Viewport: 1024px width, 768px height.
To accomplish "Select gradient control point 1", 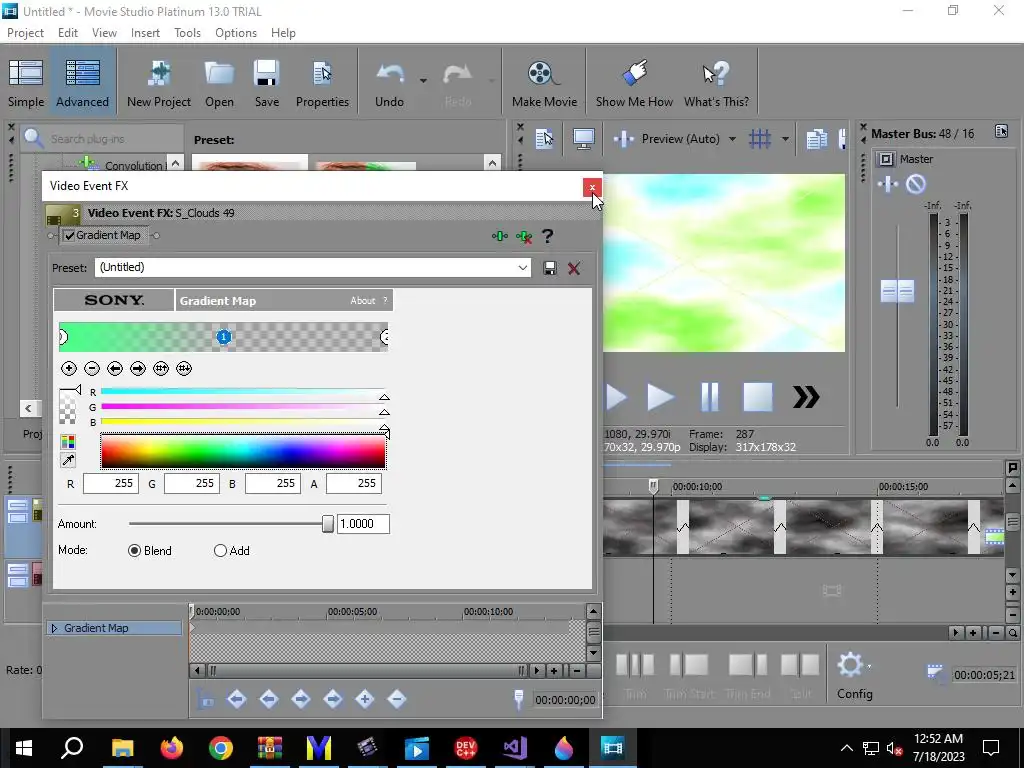I will tap(223, 337).
